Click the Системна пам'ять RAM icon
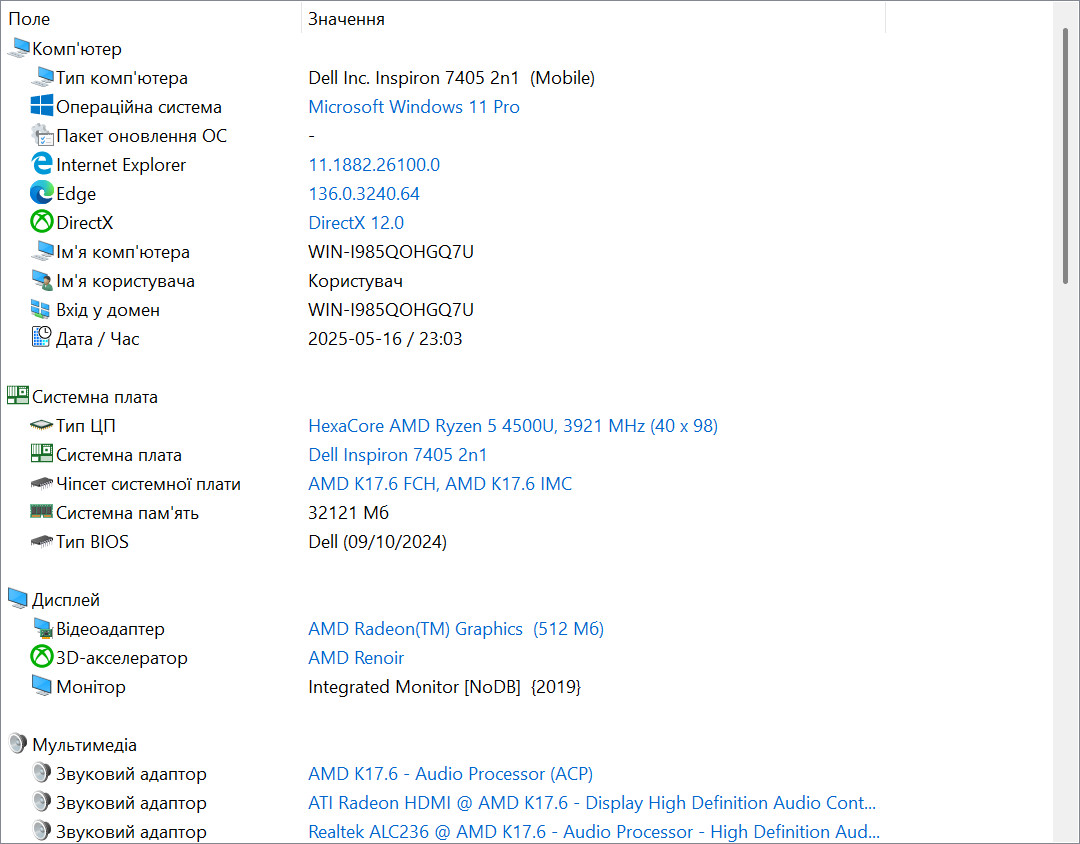The image size is (1080, 844). pos(42,512)
